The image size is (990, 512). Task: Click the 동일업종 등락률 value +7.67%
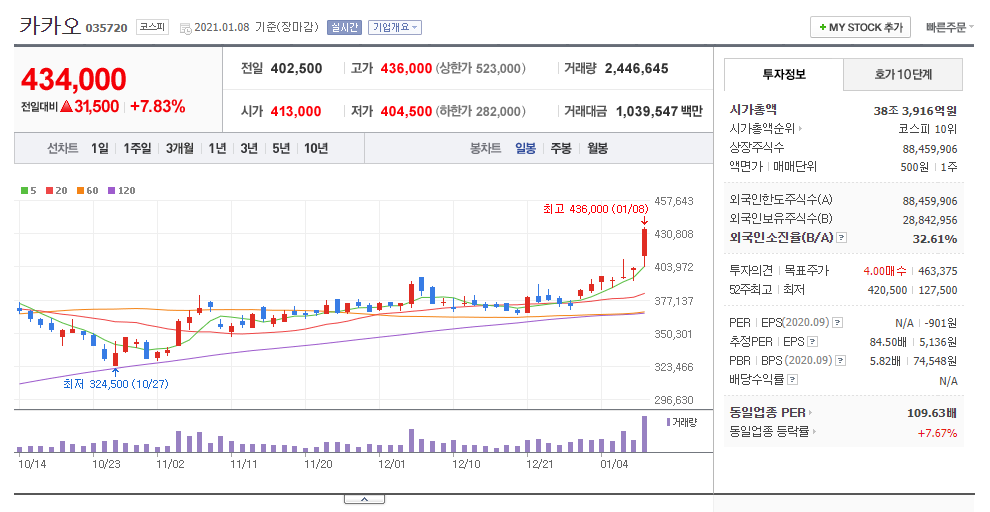937,432
